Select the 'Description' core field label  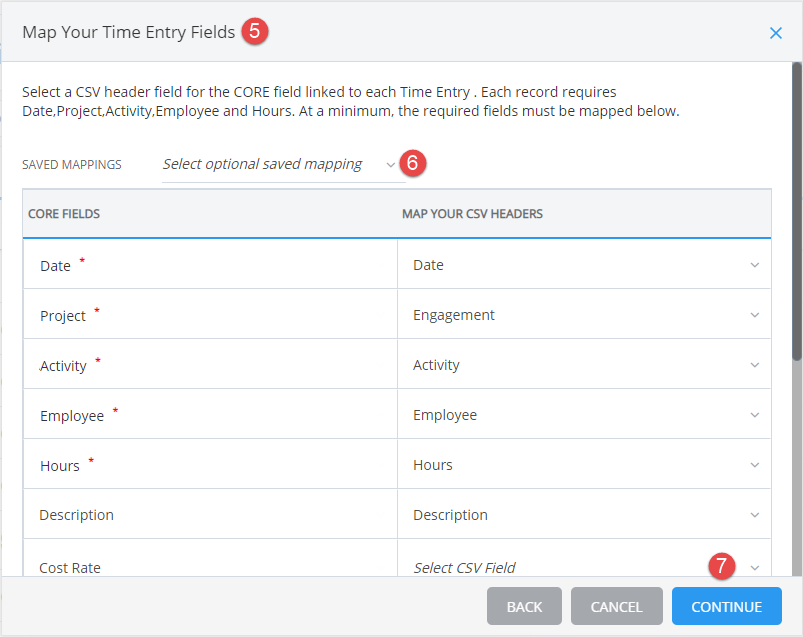(76, 515)
